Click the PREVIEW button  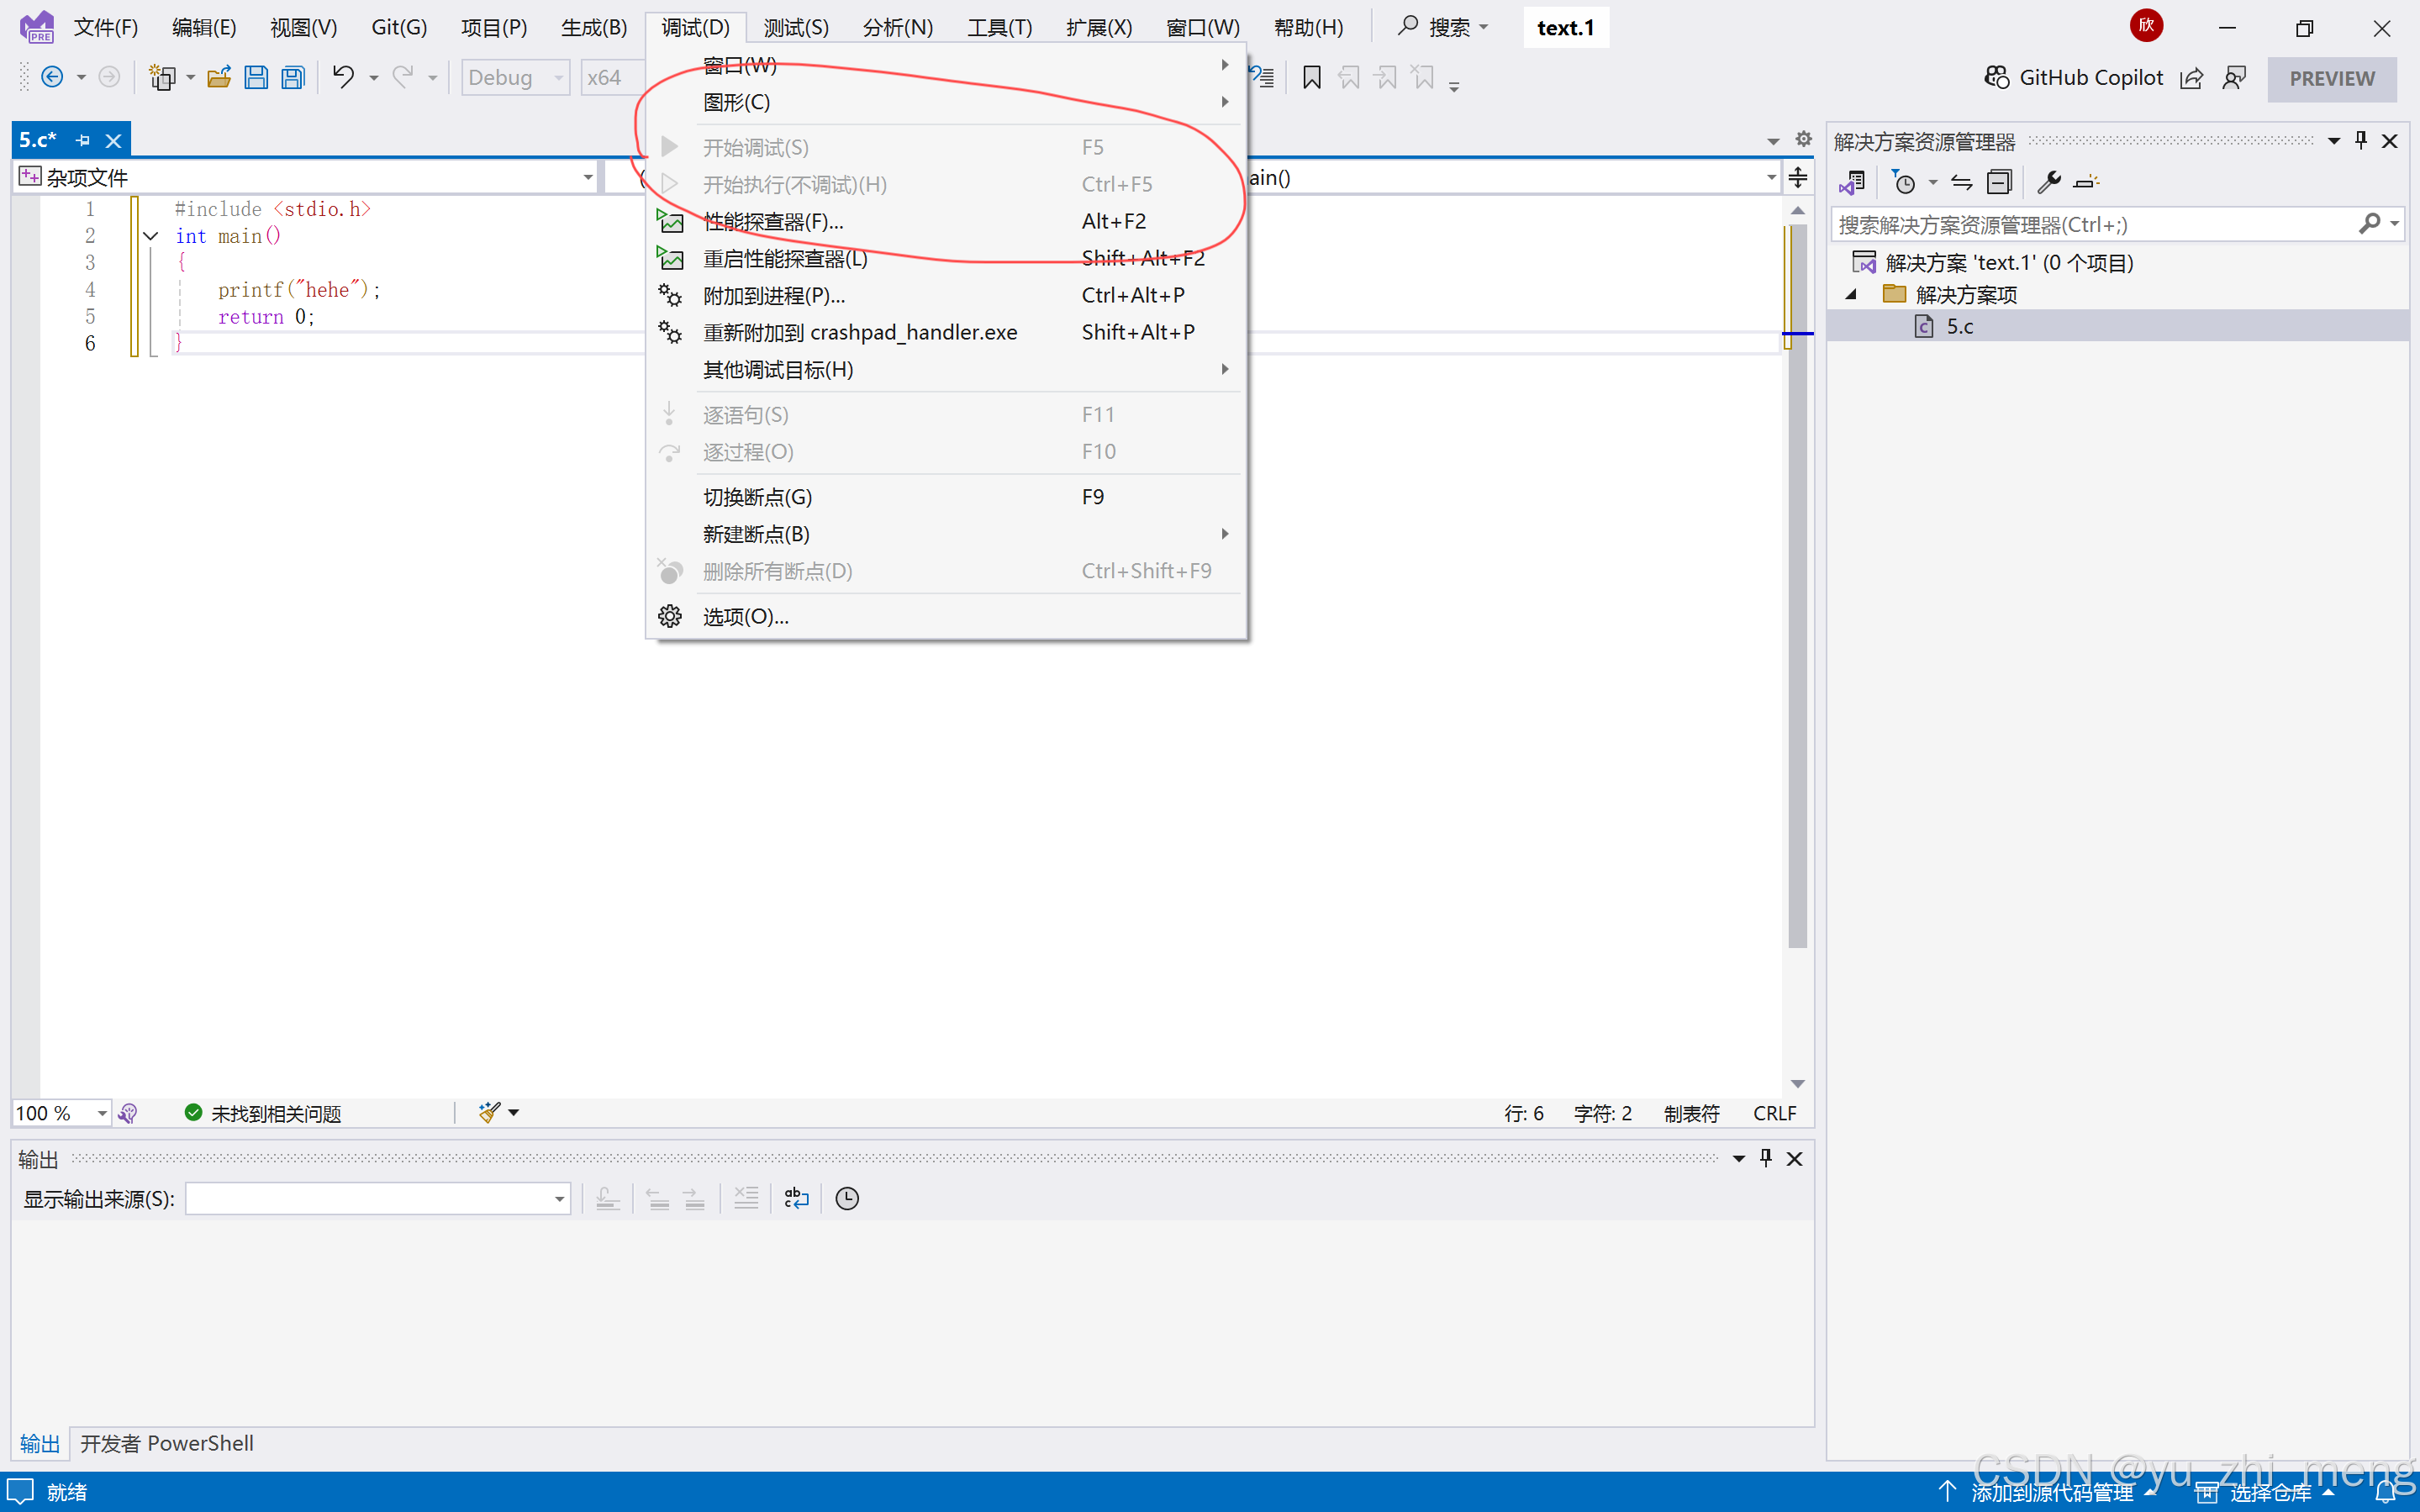tap(2331, 78)
